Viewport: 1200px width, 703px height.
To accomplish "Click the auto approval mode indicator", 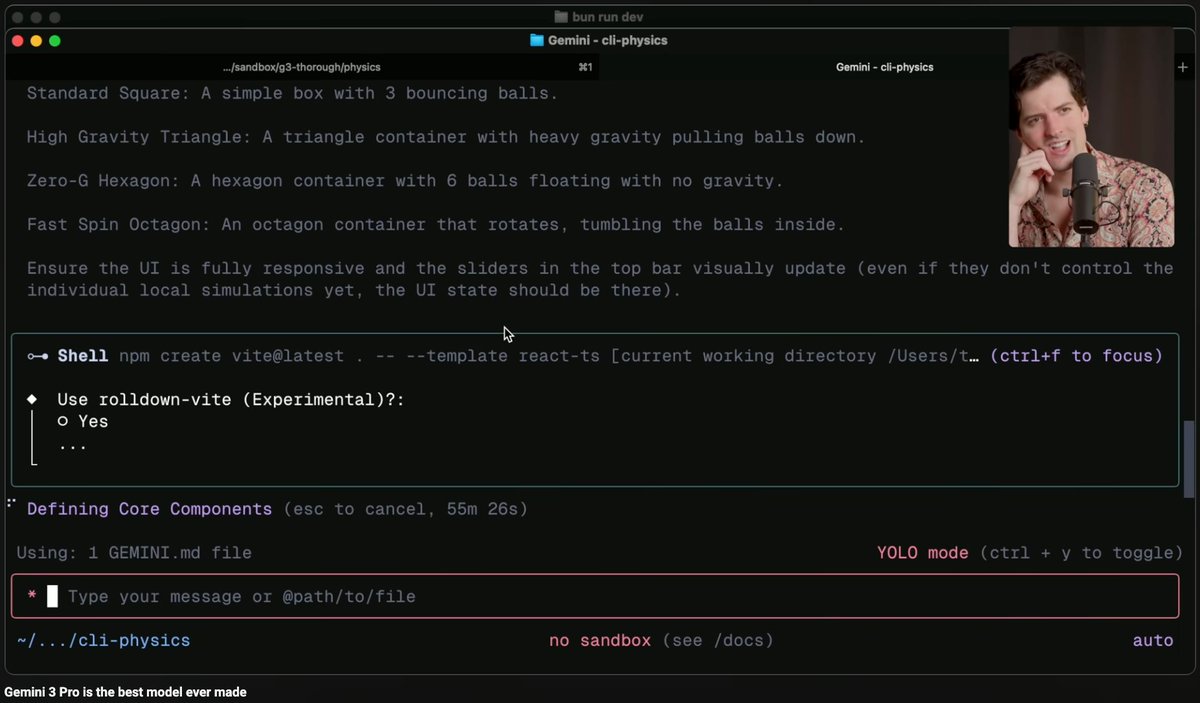I will (1153, 640).
